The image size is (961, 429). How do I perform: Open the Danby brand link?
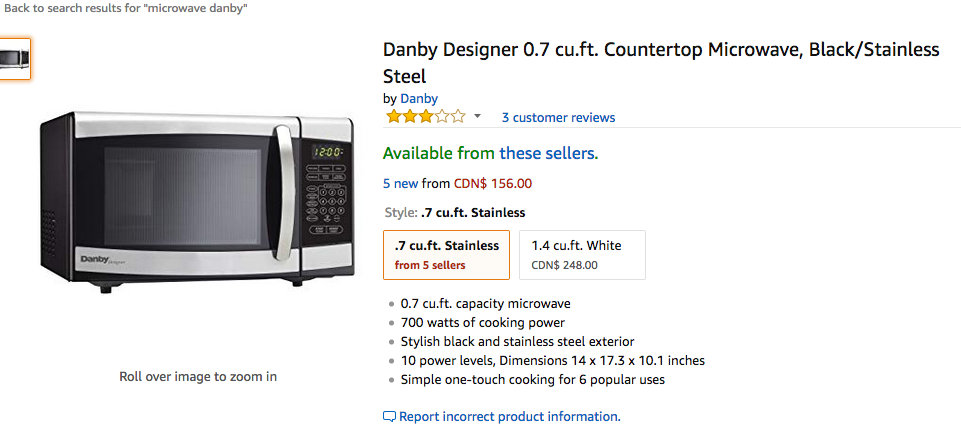point(419,98)
